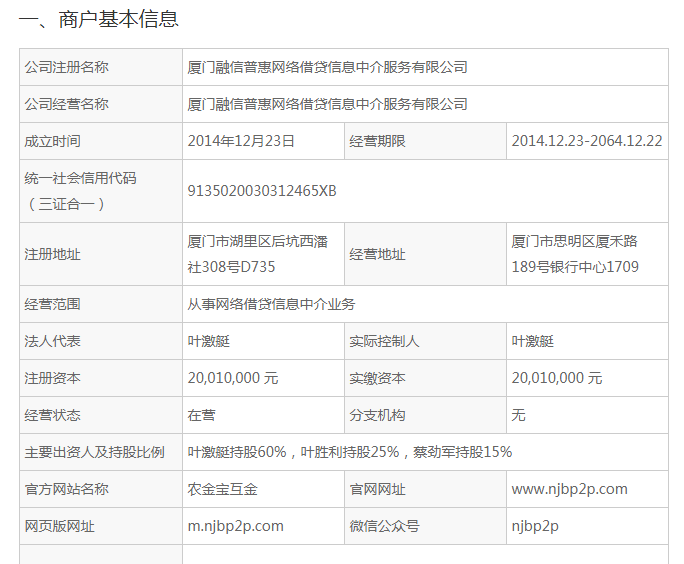The image size is (684, 564).
Task: Select 20,010,000 元 beside 实缴资本
Action: (557, 378)
